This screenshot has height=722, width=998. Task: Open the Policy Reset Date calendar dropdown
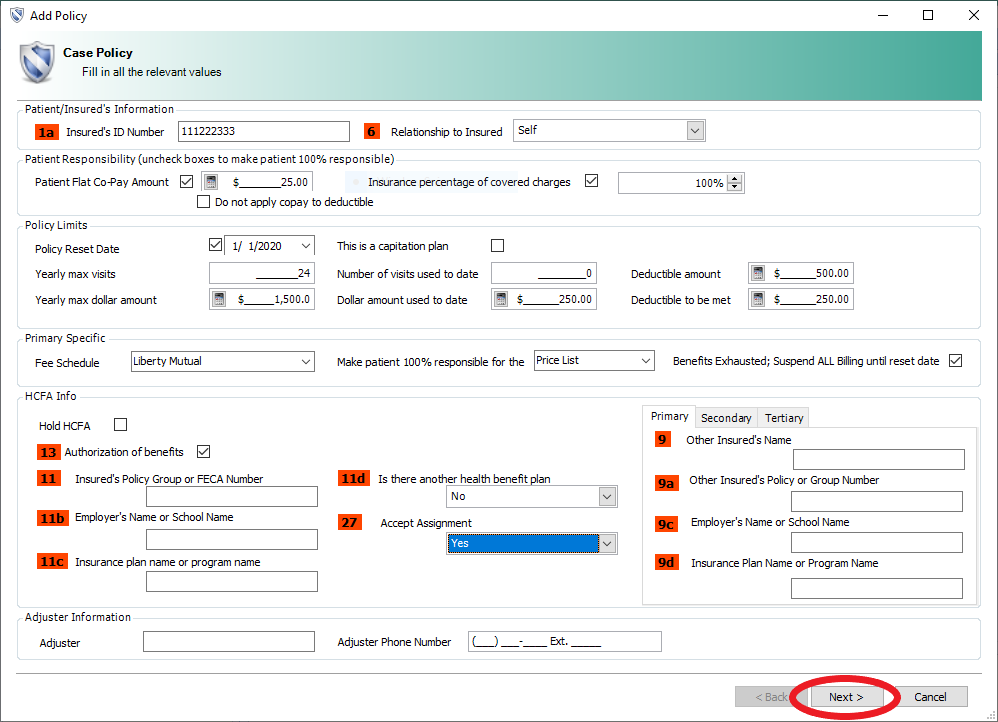[x=305, y=246]
